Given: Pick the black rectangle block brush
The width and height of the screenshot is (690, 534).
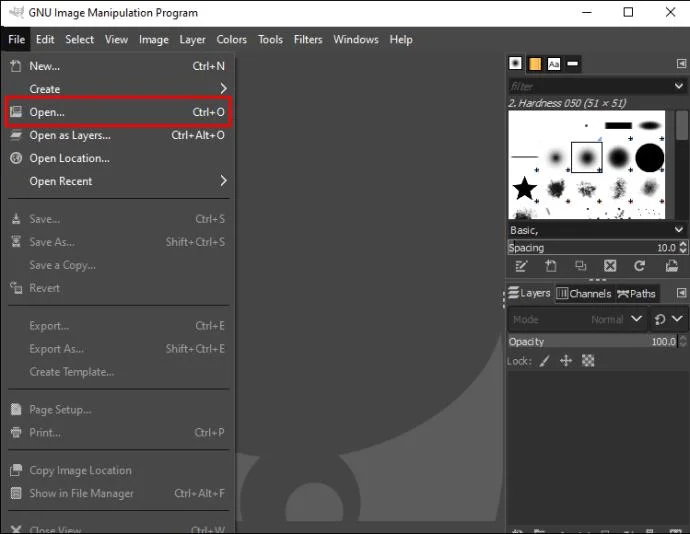Looking at the screenshot, I should coord(618,125).
